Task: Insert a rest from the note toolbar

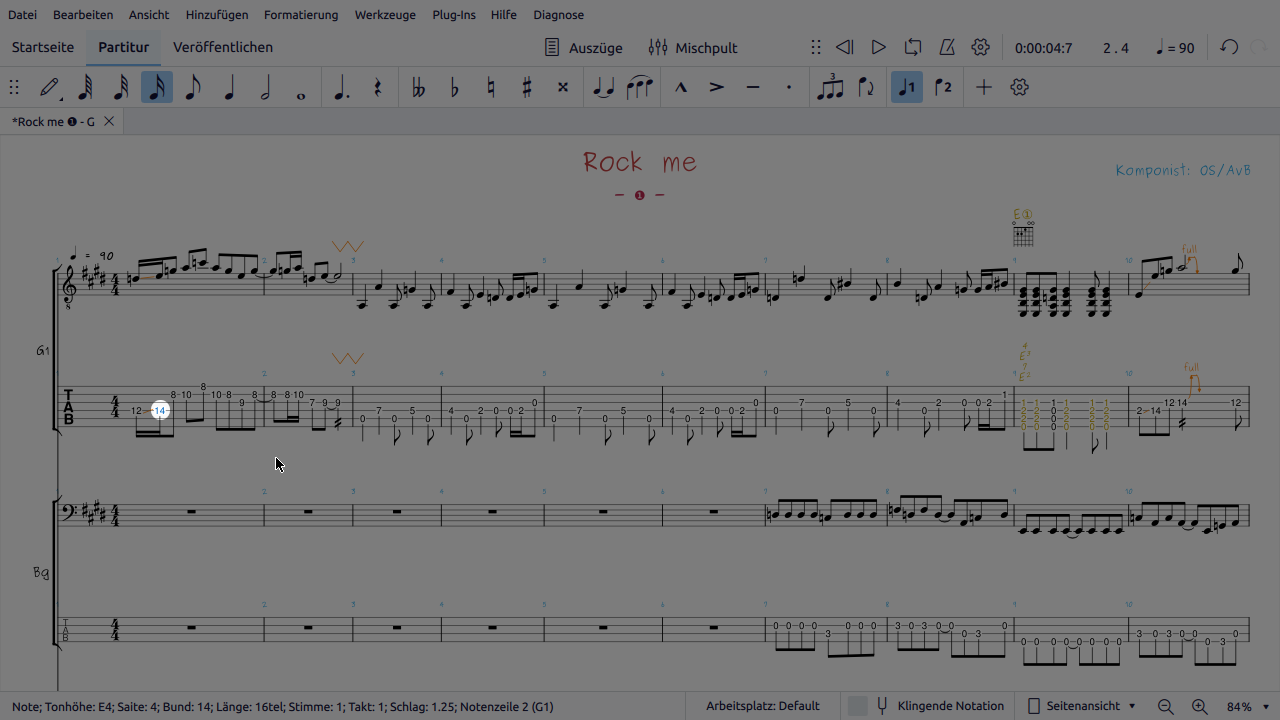Action: tap(377, 88)
